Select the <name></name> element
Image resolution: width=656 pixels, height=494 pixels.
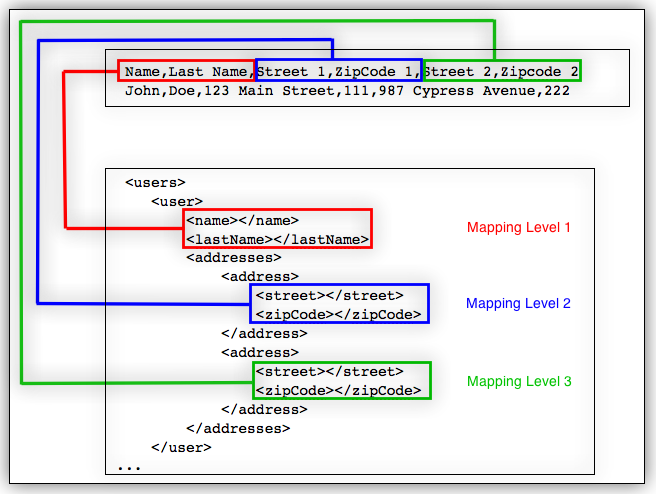pyautogui.click(x=242, y=220)
